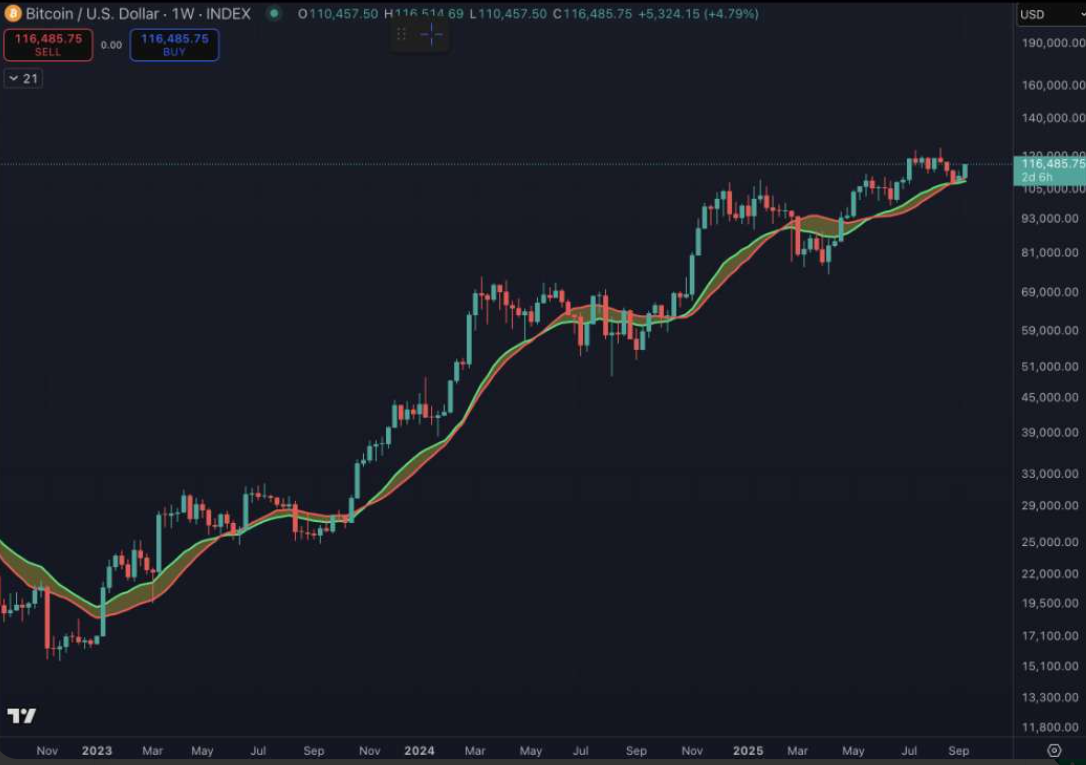
Task: Click the closing price C116,485.75 value
Action: (597, 14)
